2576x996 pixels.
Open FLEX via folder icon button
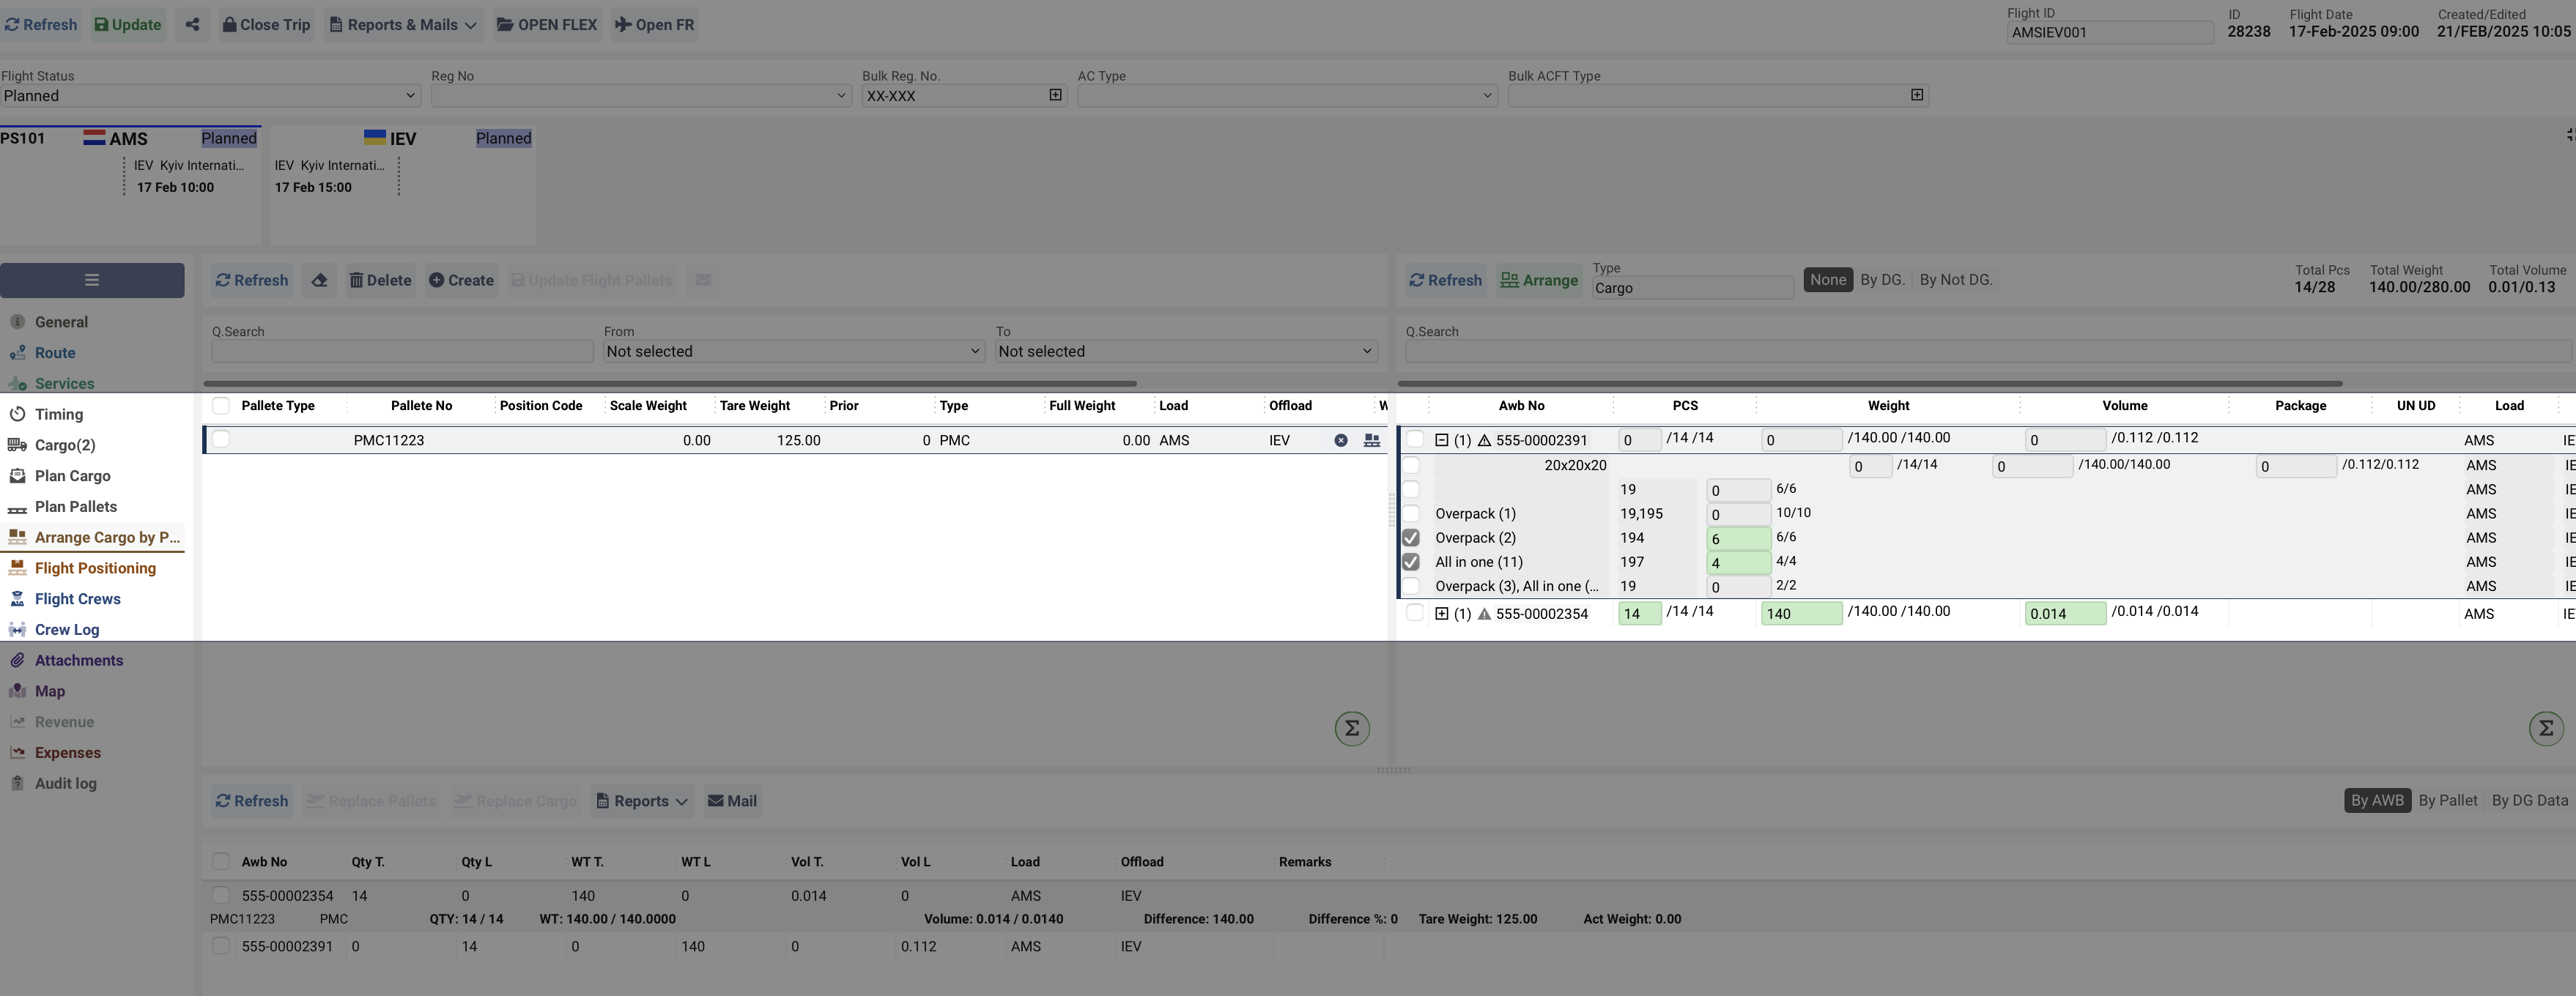(x=547, y=25)
